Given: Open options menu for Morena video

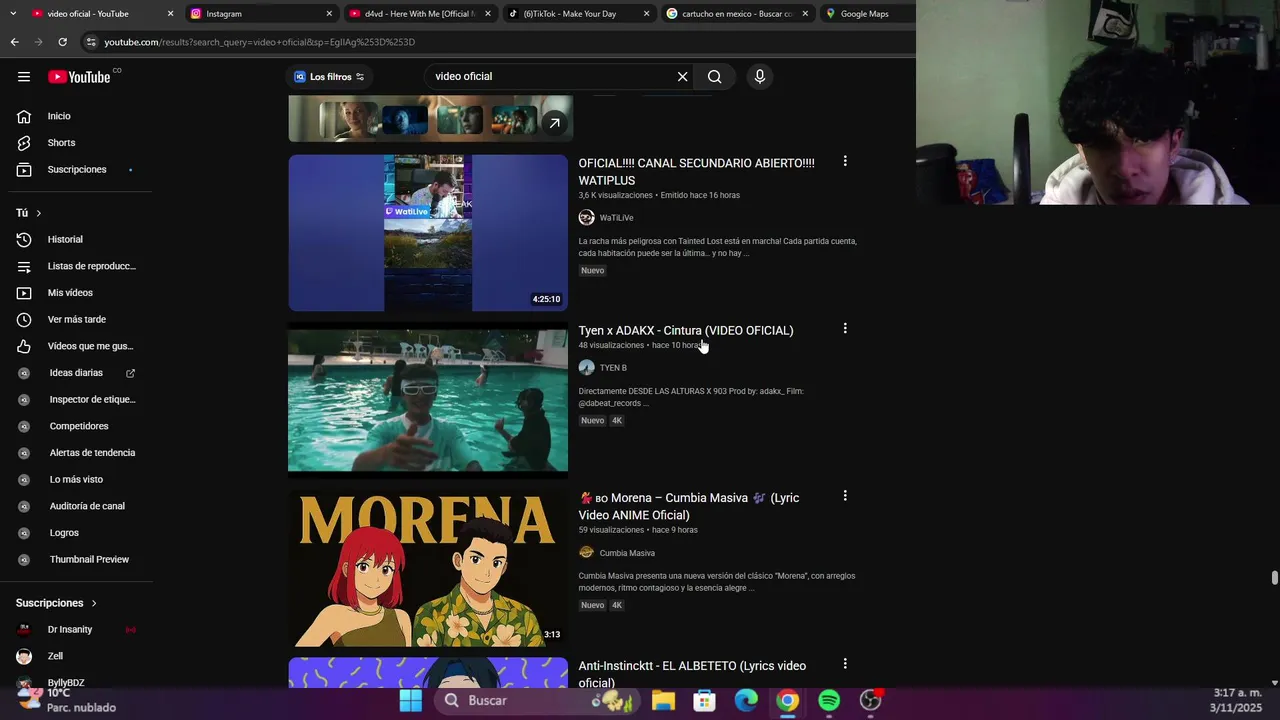Looking at the screenshot, I should [x=845, y=495].
